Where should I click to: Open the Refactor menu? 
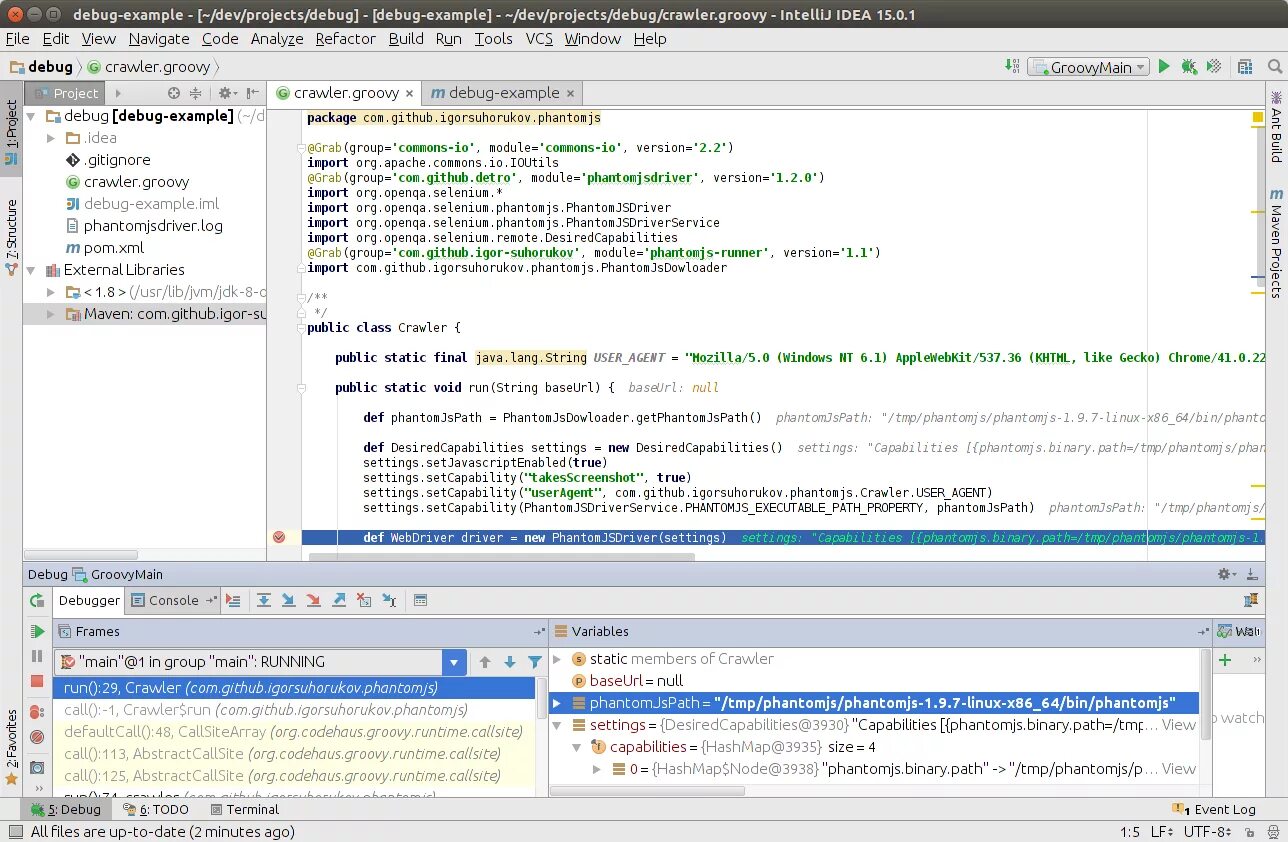[345, 39]
